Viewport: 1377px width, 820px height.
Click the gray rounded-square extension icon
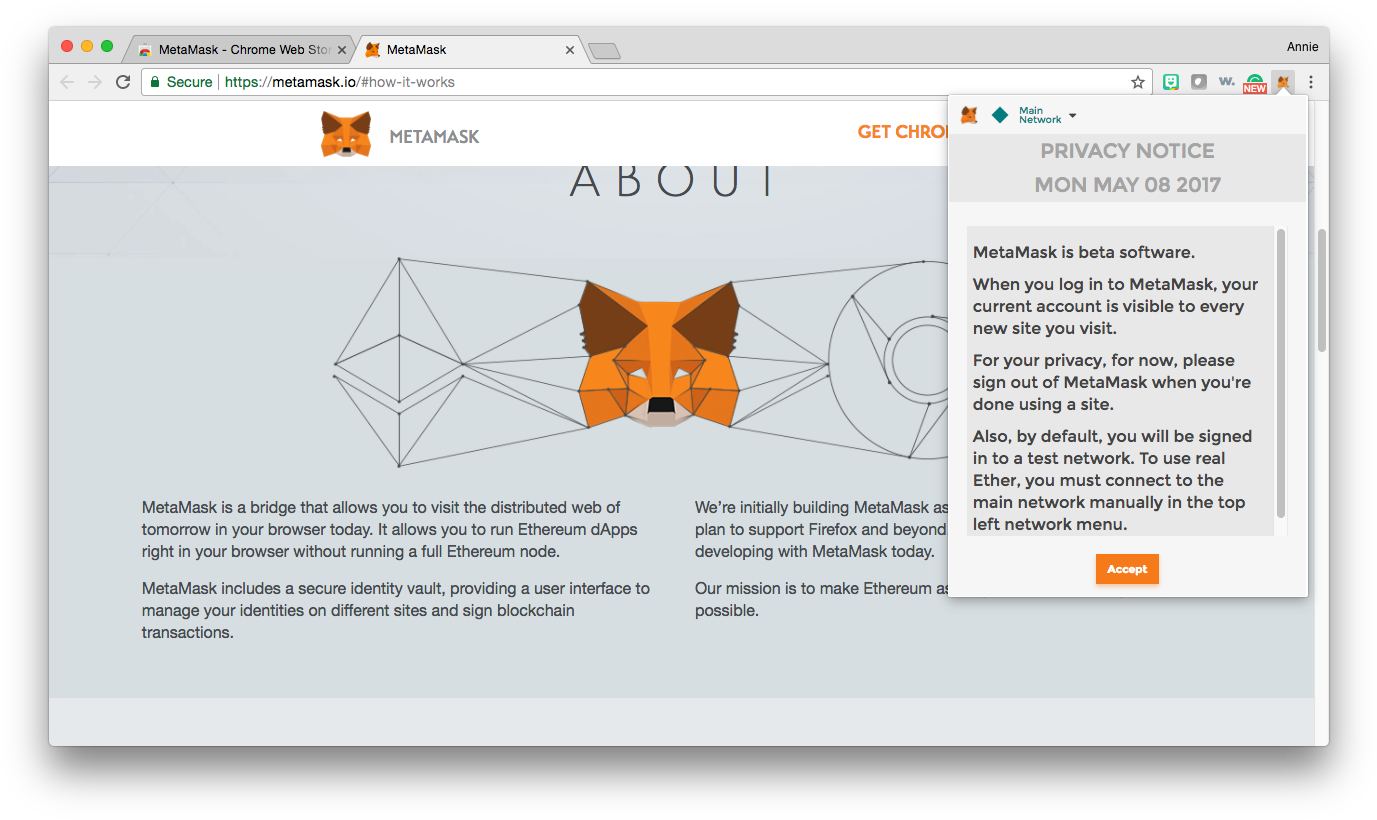tap(1198, 82)
